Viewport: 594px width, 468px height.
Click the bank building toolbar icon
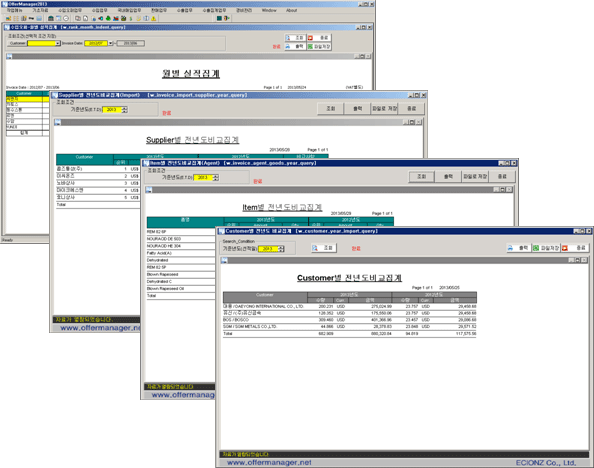click(50, 18)
